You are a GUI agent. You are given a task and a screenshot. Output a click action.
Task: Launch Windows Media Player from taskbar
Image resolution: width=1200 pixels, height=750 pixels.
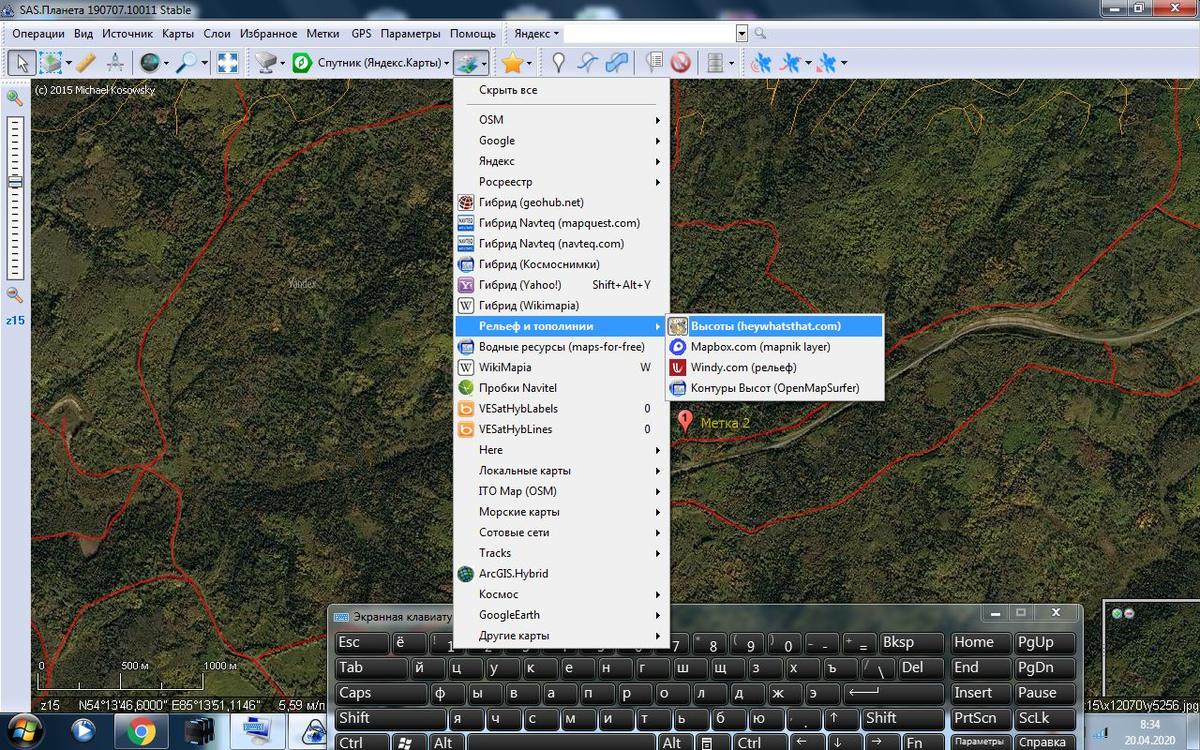(x=84, y=732)
